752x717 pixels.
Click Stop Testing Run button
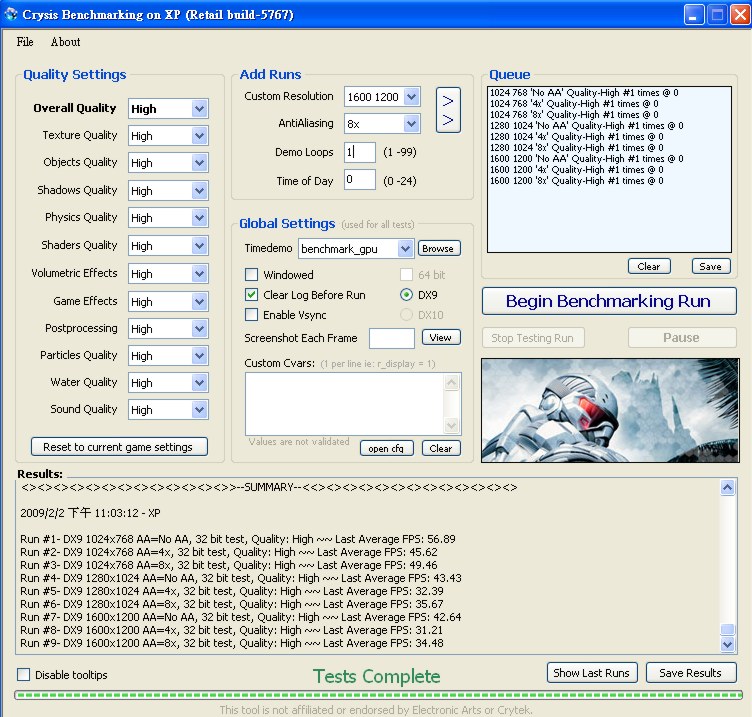[533, 338]
